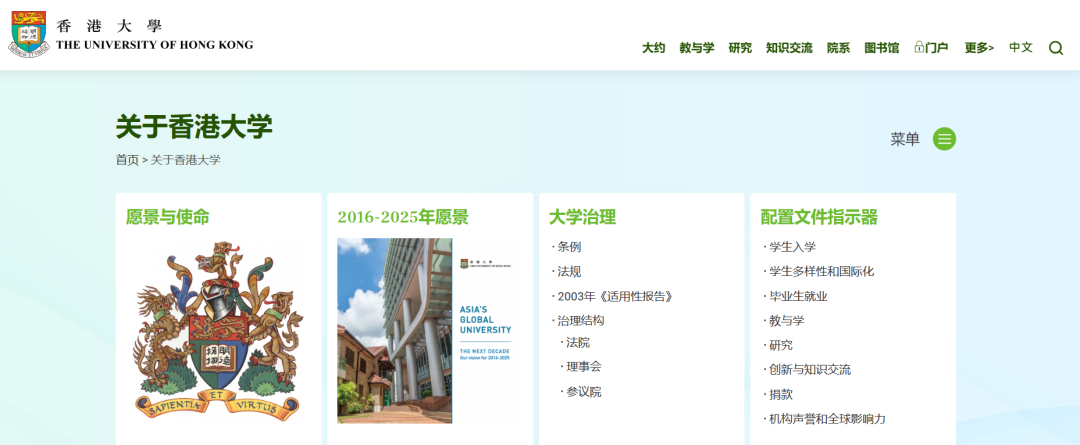Viewport: 1080px width, 445px height.
Task: Open 教与学 in the 配置文件指示器 list
Action: click(x=787, y=320)
